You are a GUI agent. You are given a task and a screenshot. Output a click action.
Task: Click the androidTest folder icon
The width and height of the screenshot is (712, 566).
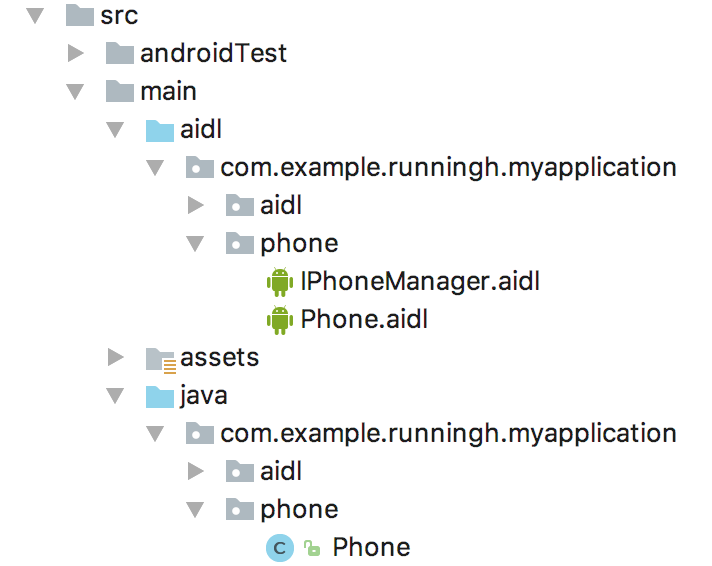click(119, 54)
